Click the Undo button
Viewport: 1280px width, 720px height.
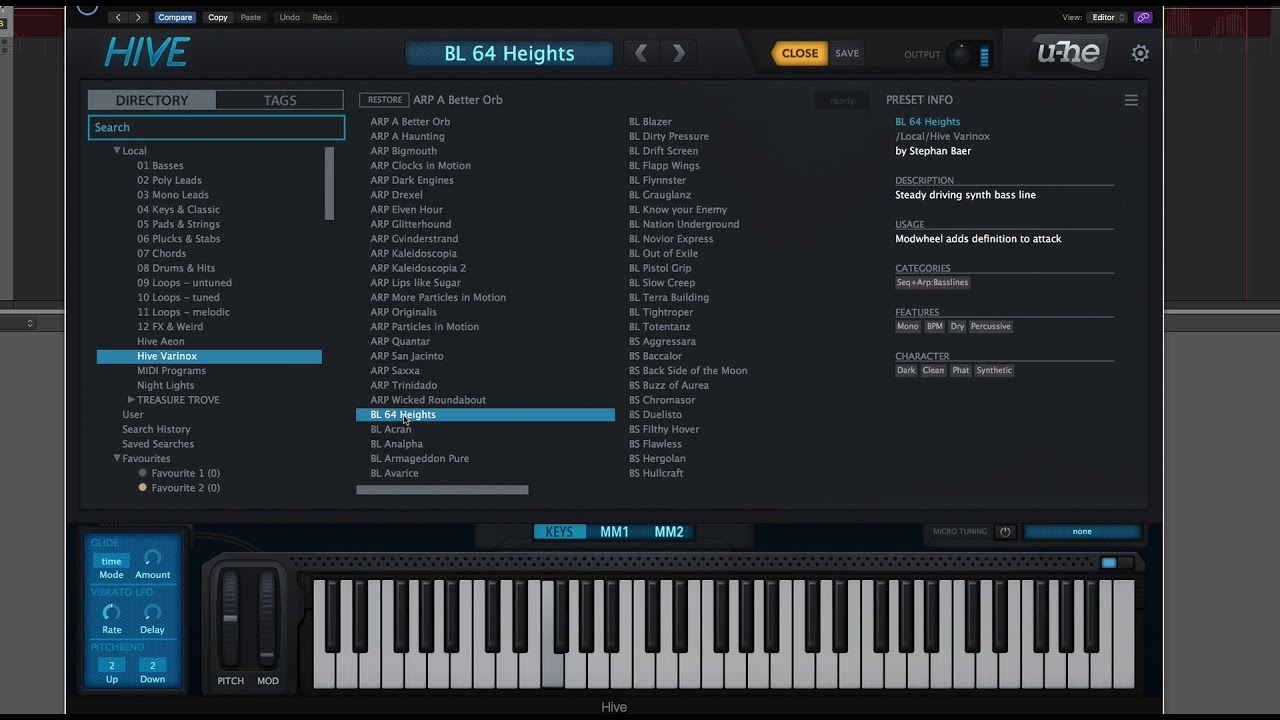[289, 17]
